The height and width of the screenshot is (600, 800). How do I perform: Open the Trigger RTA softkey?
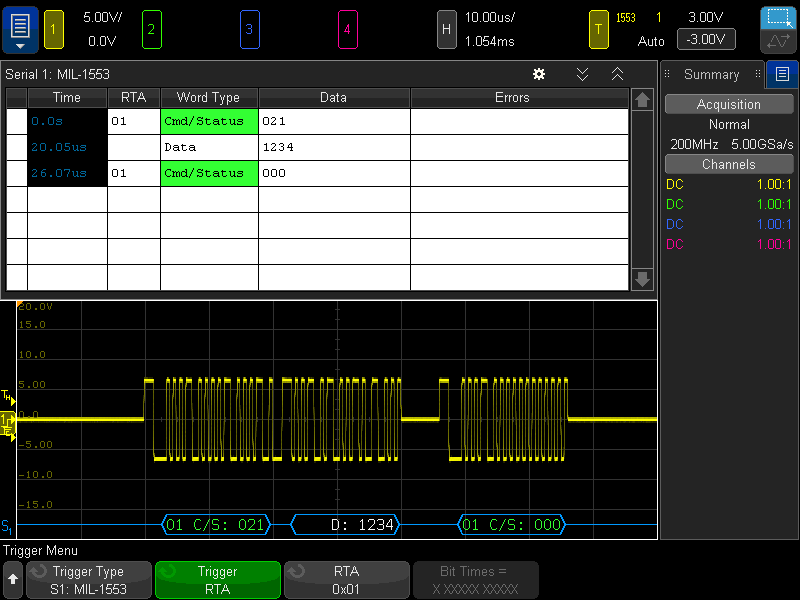(x=218, y=580)
